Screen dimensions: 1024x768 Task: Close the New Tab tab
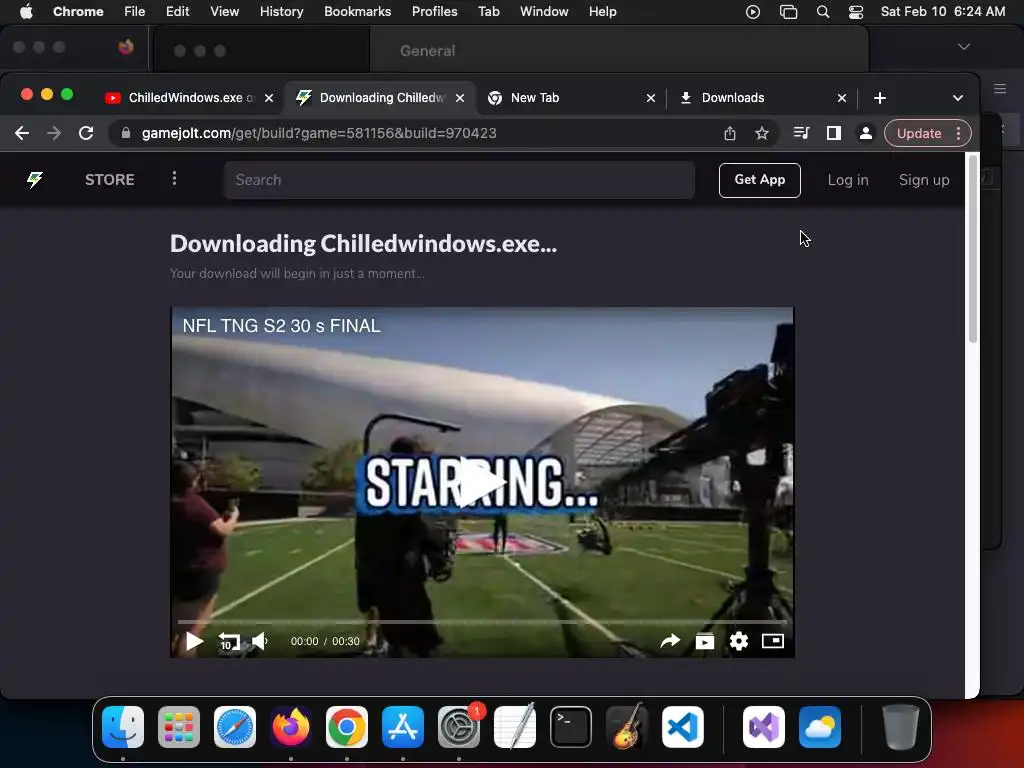(x=650, y=98)
